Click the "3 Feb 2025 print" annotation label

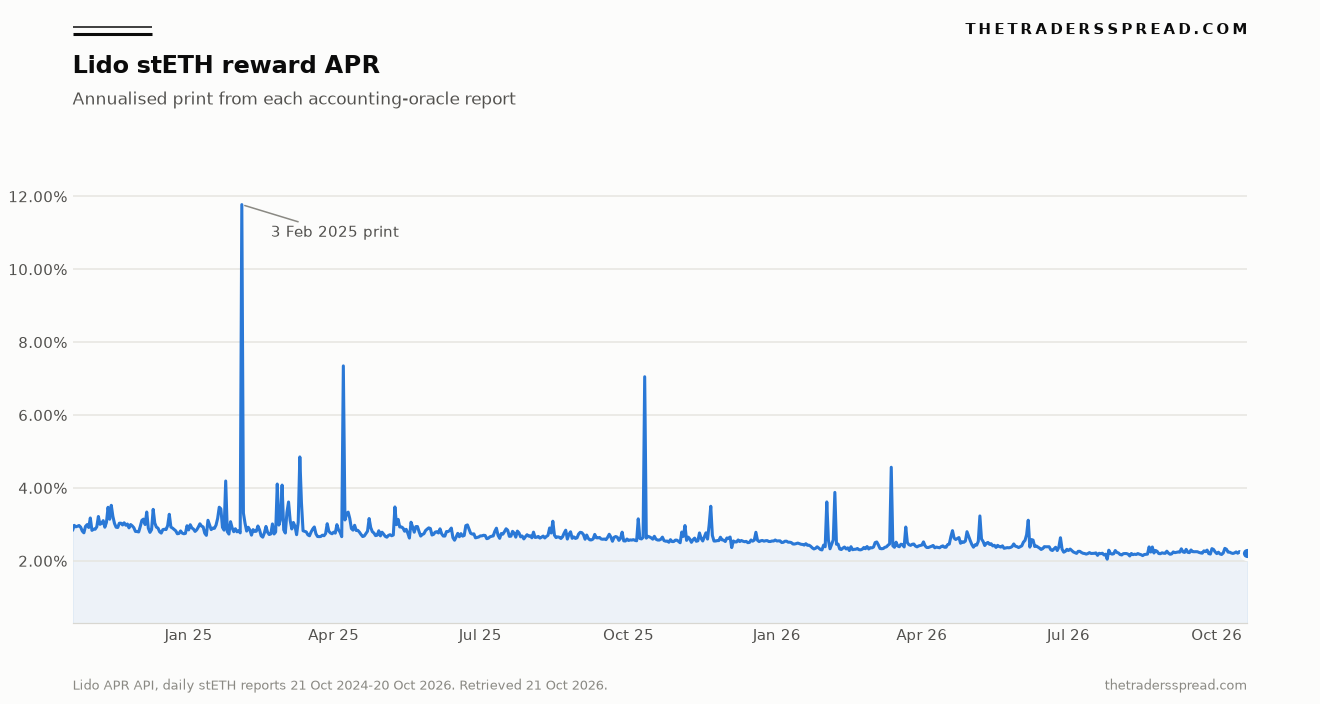[x=335, y=232]
